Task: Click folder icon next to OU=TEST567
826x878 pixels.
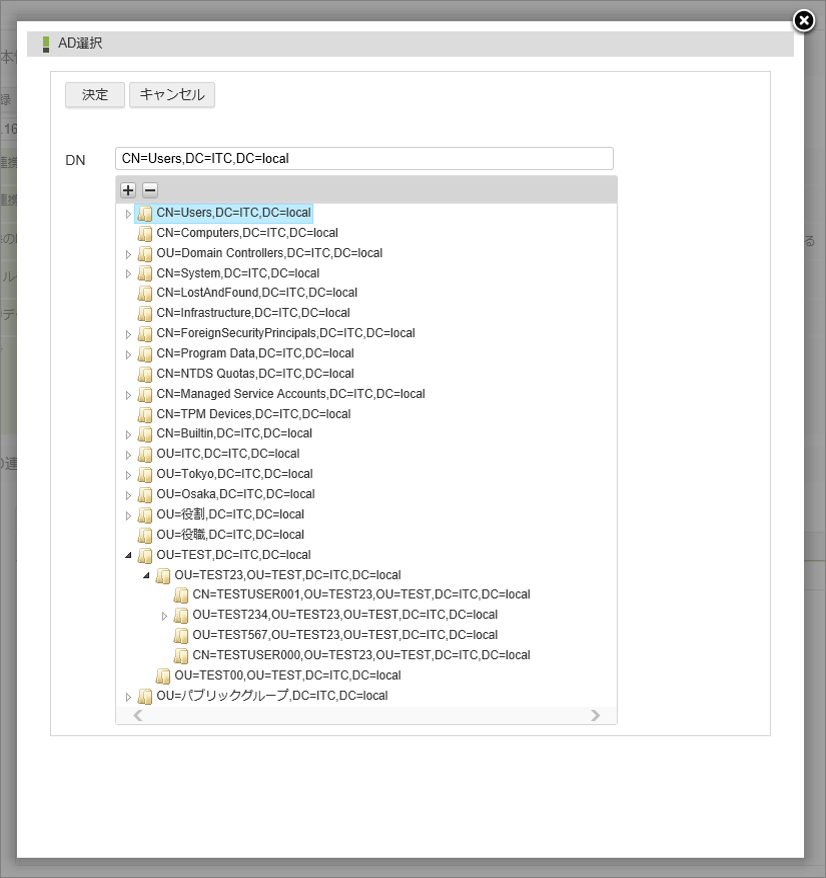Action: (x=181, y=635)
